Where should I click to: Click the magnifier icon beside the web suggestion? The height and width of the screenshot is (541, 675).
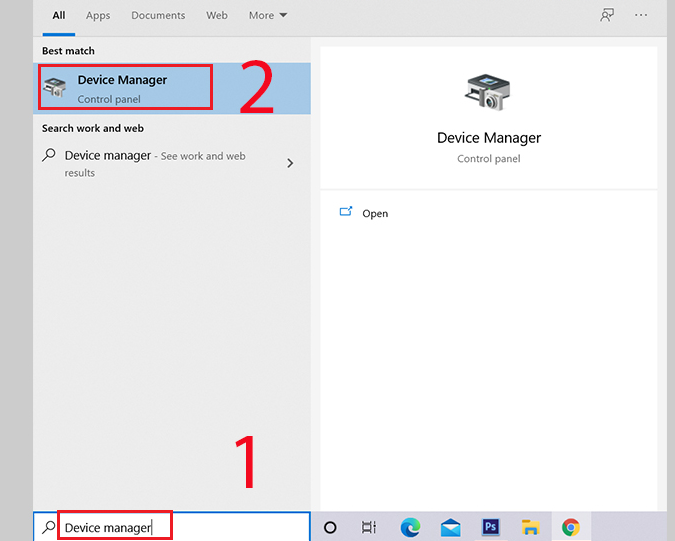click(x=49, y=155)
